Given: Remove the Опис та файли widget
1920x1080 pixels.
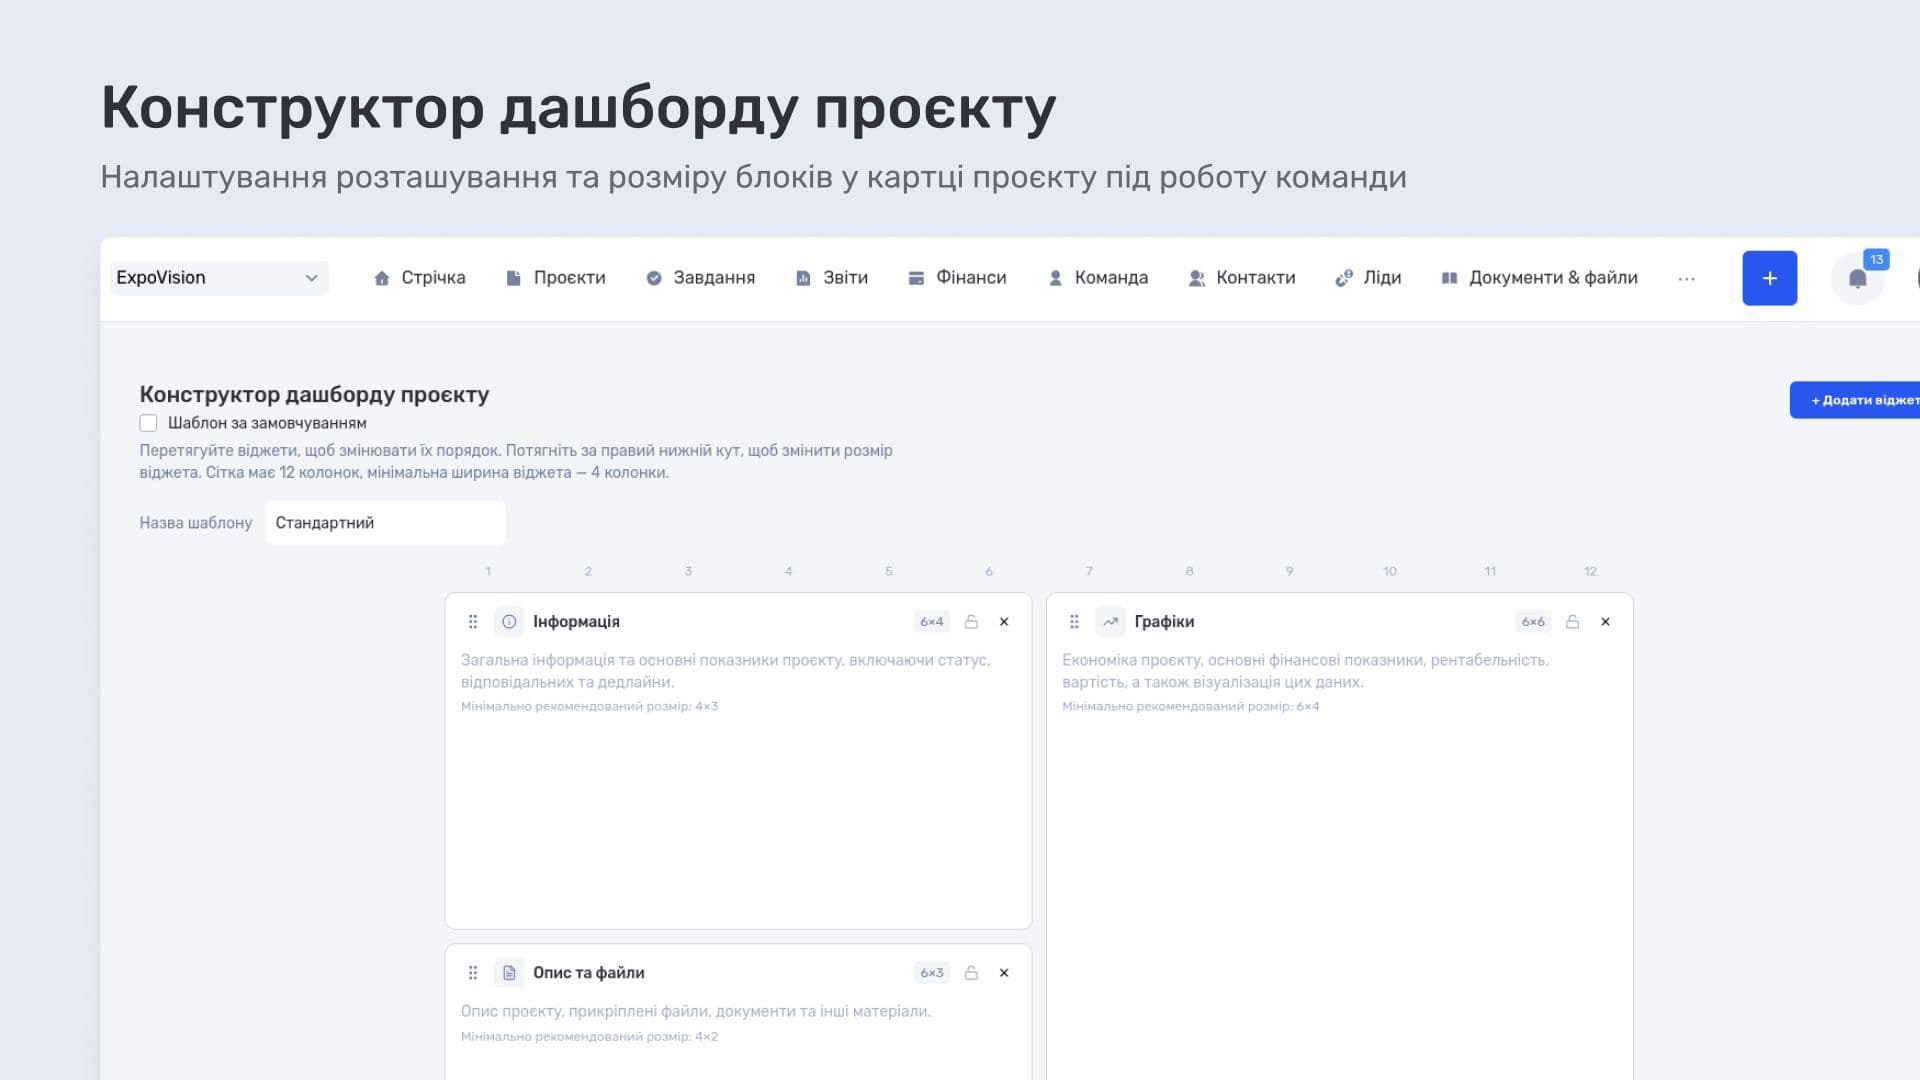Looking at the screenshot, I should (1004, 973).
